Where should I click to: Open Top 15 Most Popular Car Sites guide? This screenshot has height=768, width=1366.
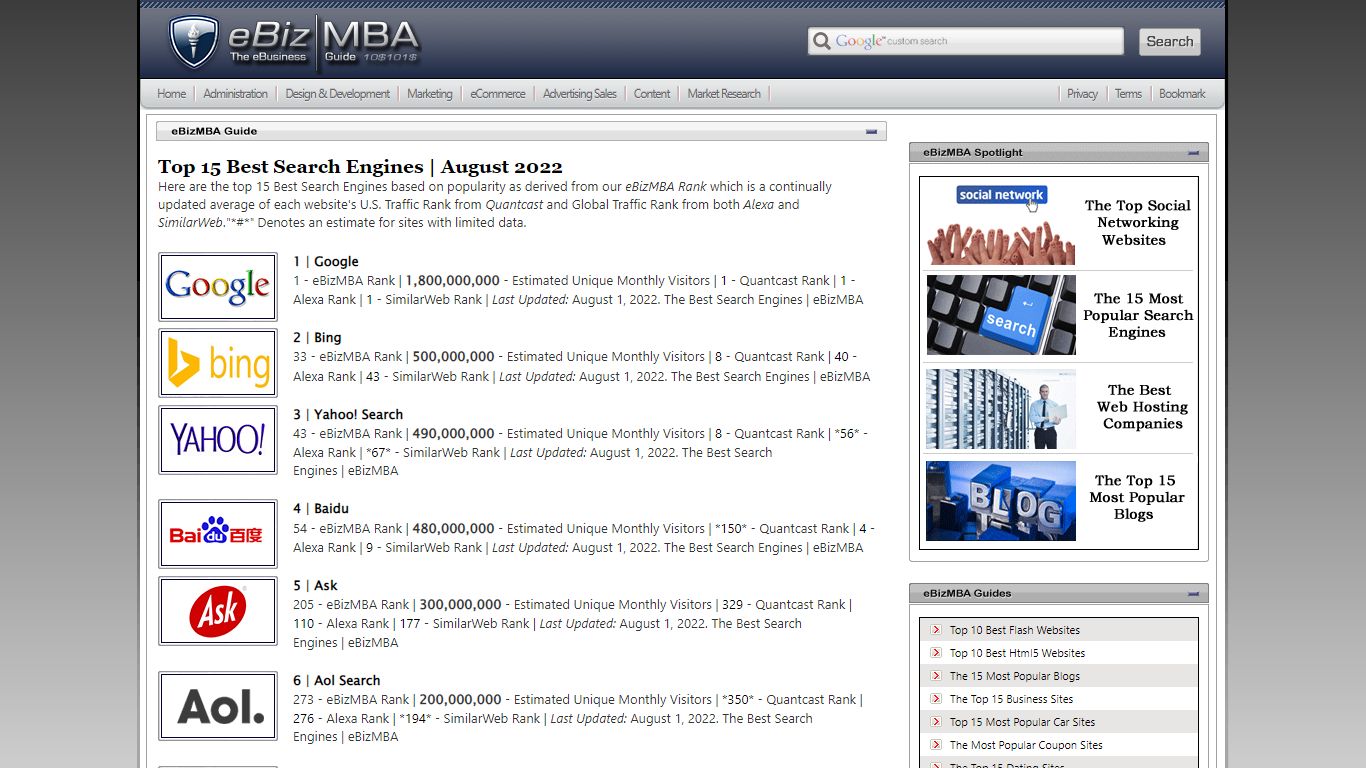[x=1022, y=722]
